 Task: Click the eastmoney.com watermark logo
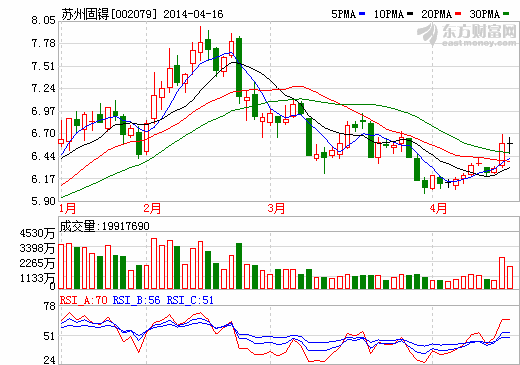tap(467, 35)
